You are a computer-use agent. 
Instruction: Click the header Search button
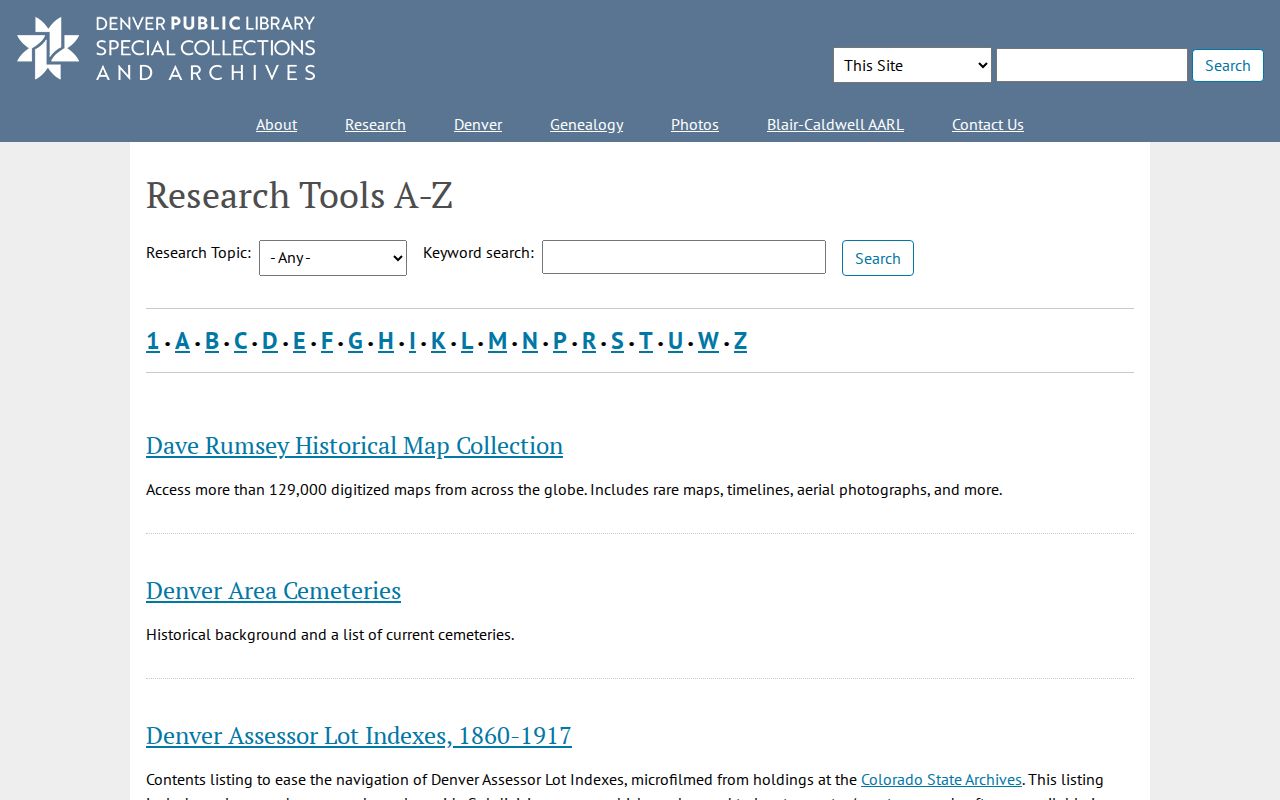tap(1227, 65)
